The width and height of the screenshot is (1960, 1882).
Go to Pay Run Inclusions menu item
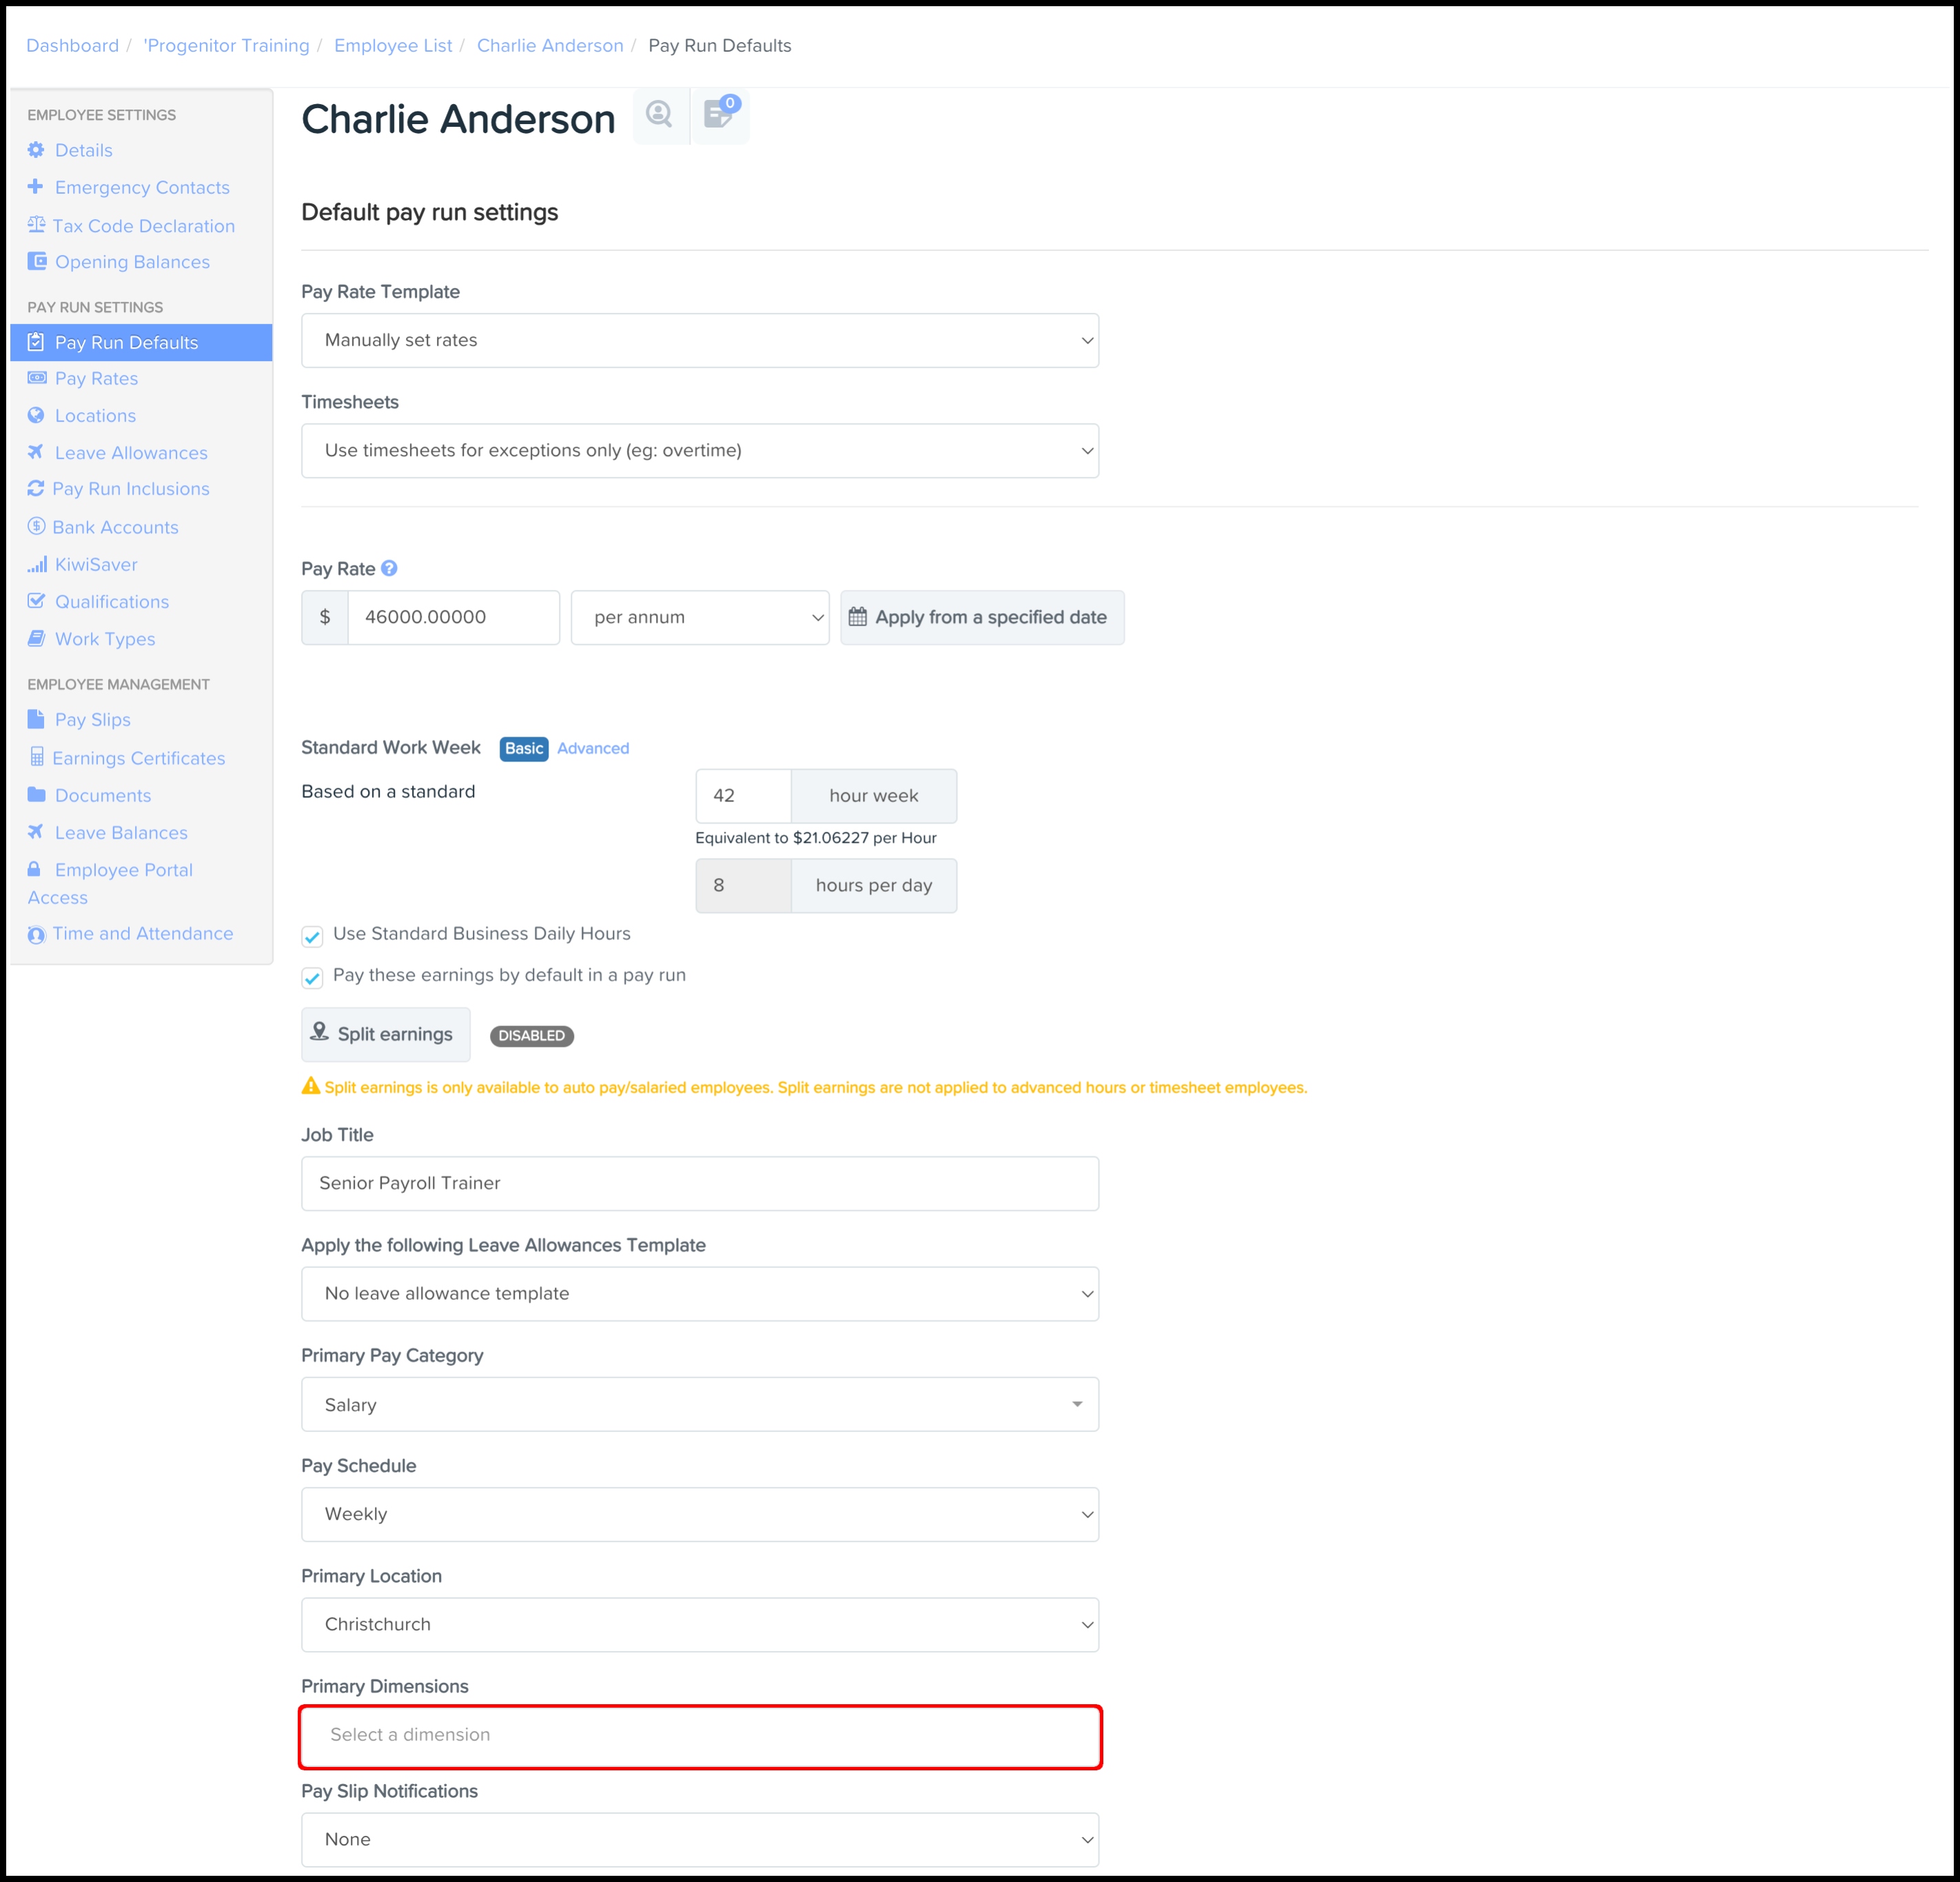[x=131, y=489]
